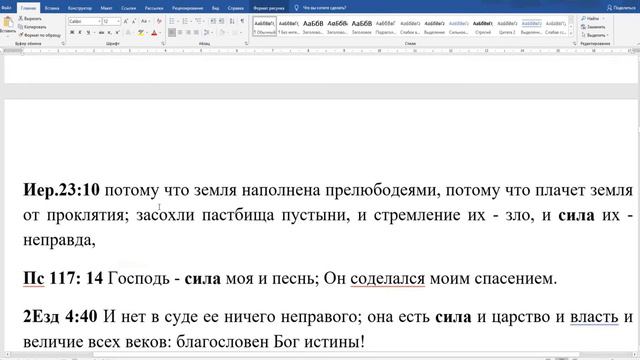The height and width of the screenshot is (360, 640).
Task: Switch to the Вид ribbon tab
Action: [x=216, y=8]
